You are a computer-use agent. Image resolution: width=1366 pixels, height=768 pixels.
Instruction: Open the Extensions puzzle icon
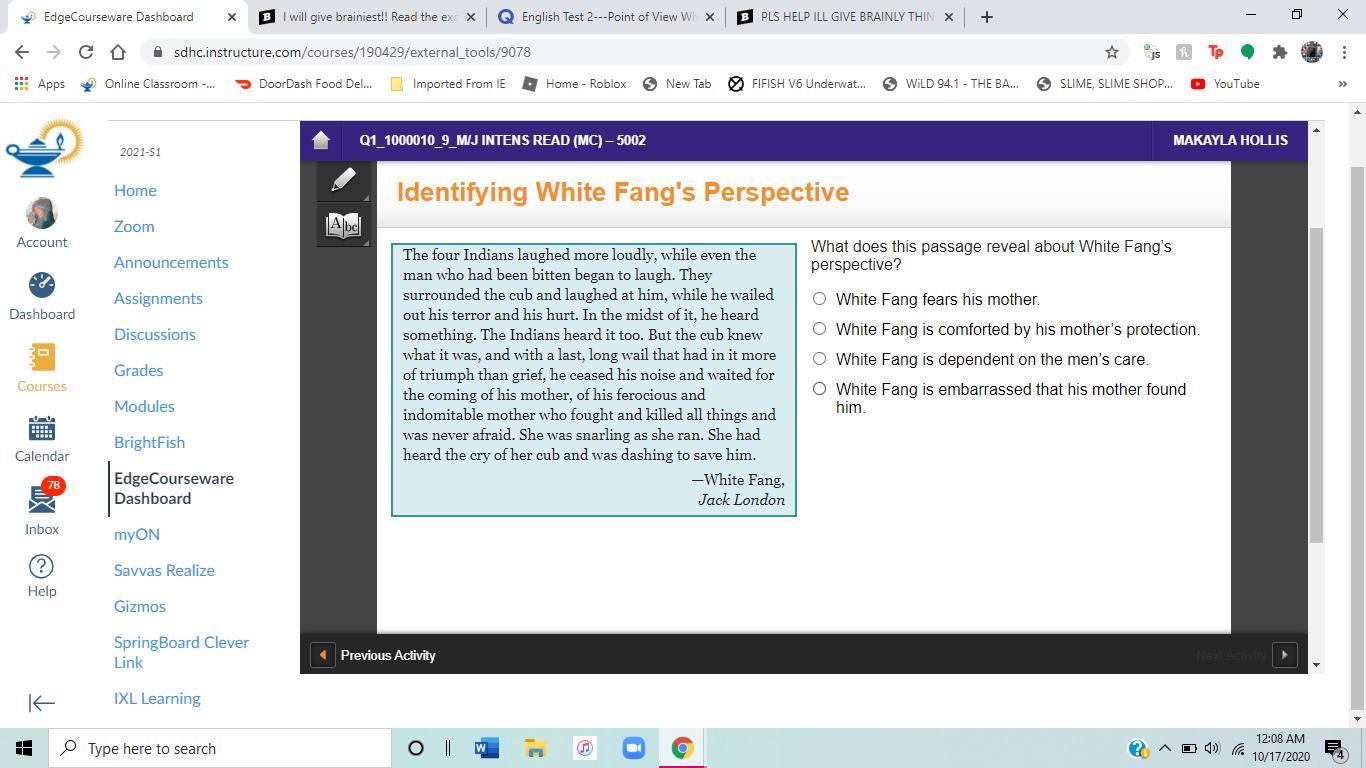point(1279,52)
